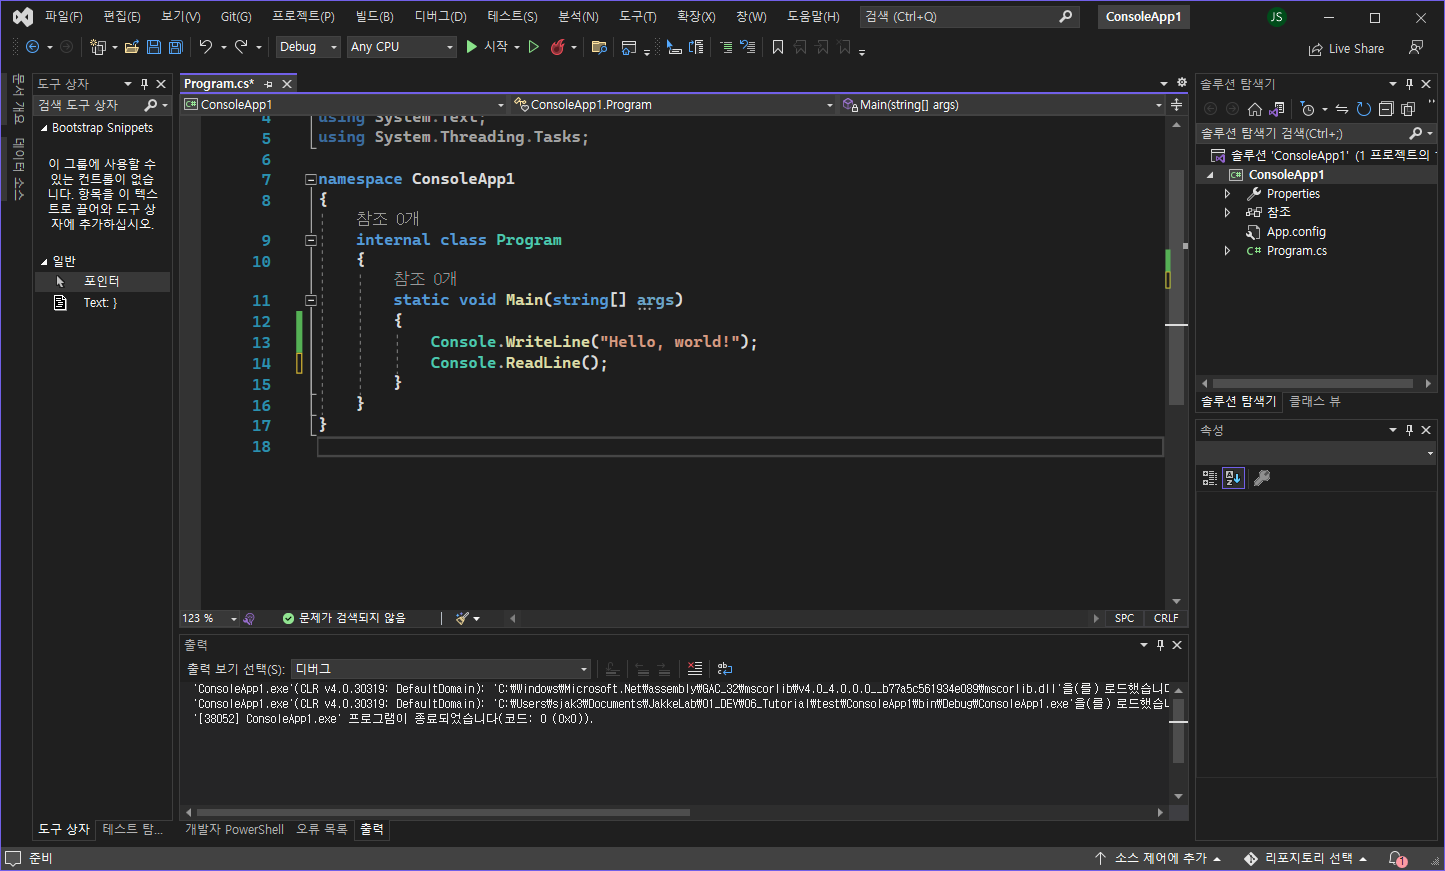The width and height of the screenshot is (1445, 871).
Task: Click the Solution Explorer Home icon
Action: pyautogui.click(x=1255, y=109)
